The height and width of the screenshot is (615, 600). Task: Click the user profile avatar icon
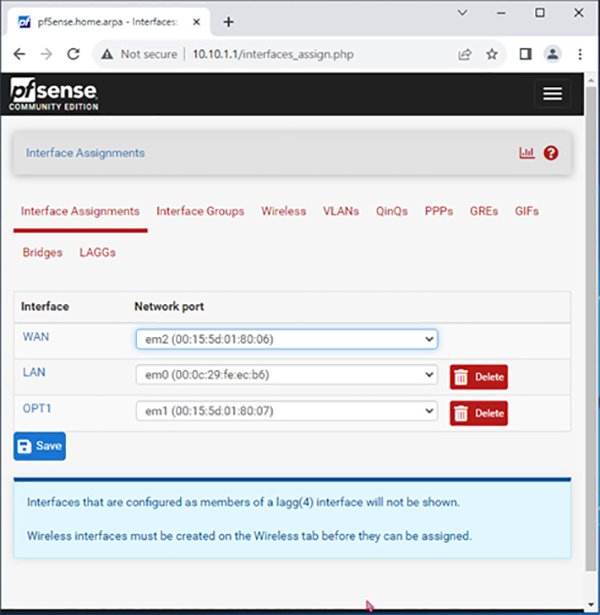coord(553,54)
